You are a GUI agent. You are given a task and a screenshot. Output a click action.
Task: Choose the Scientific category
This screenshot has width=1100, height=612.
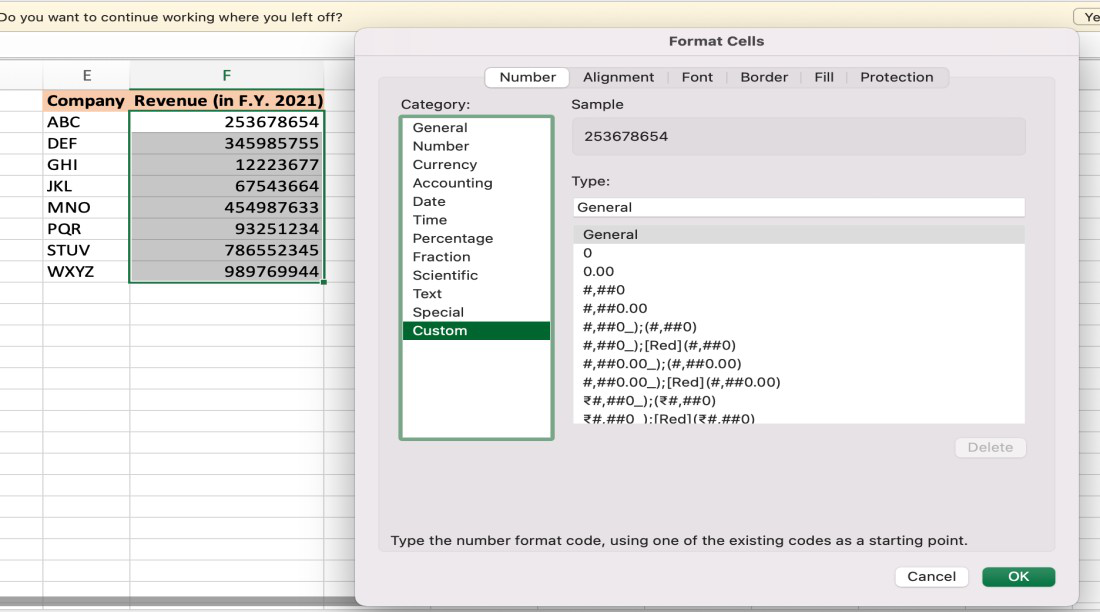(476, 275)
